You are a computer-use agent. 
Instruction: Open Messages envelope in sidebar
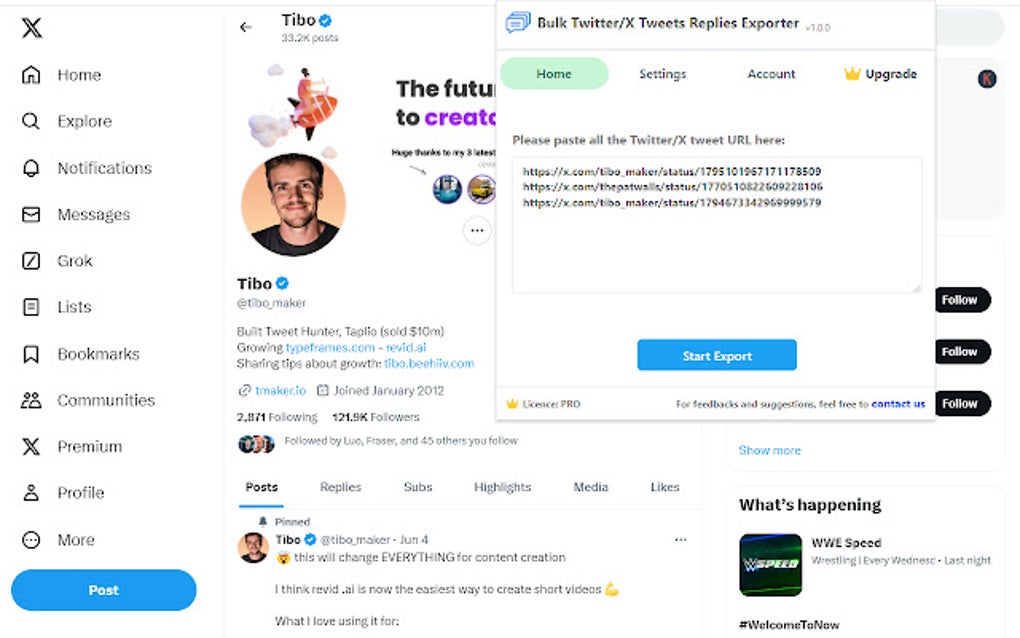pos(31,214)
